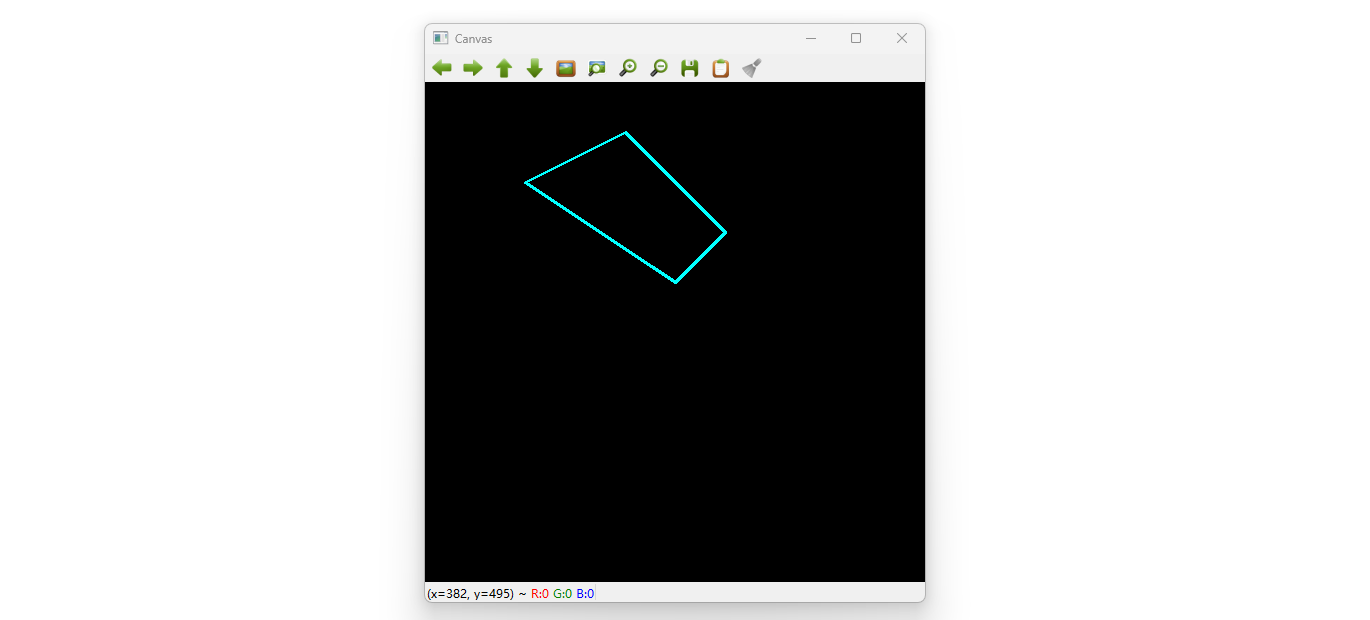Click the Canvas application icon in the titlebar
Screen dimensions: 1370x620
pyautogui.click(x=439, y=37)
